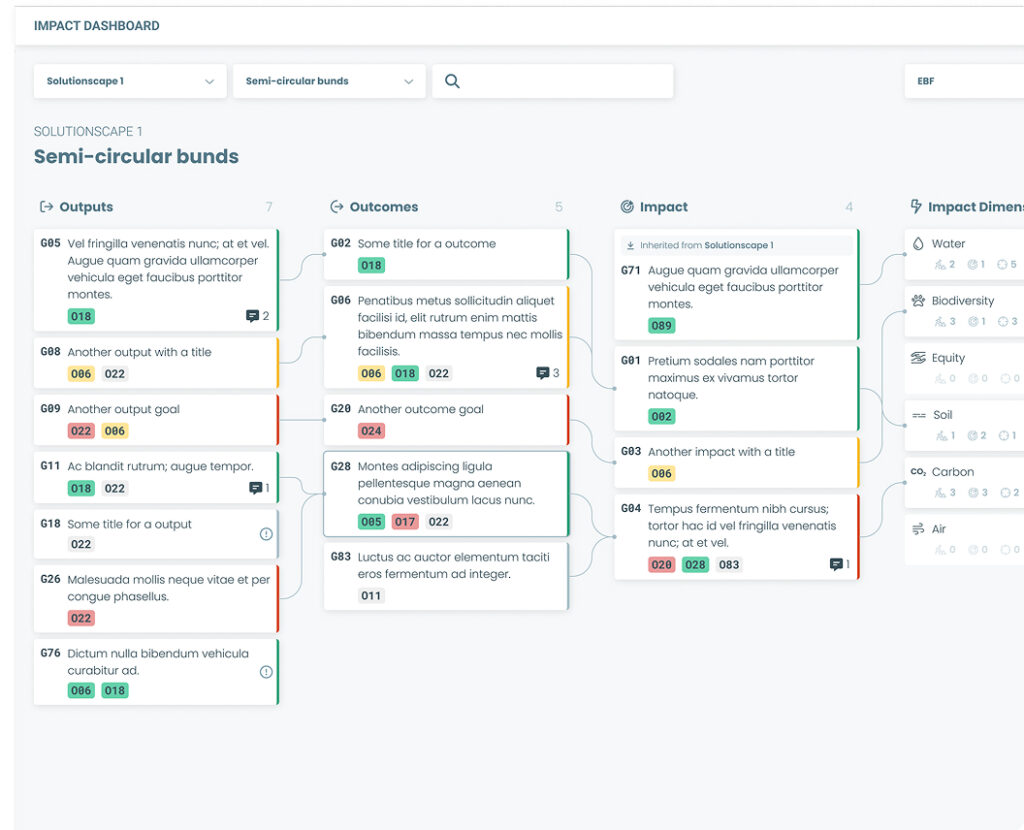The width and height of the screenshot is (1024, 830).
Task: Click the Outputs column header
Action: 86,207
